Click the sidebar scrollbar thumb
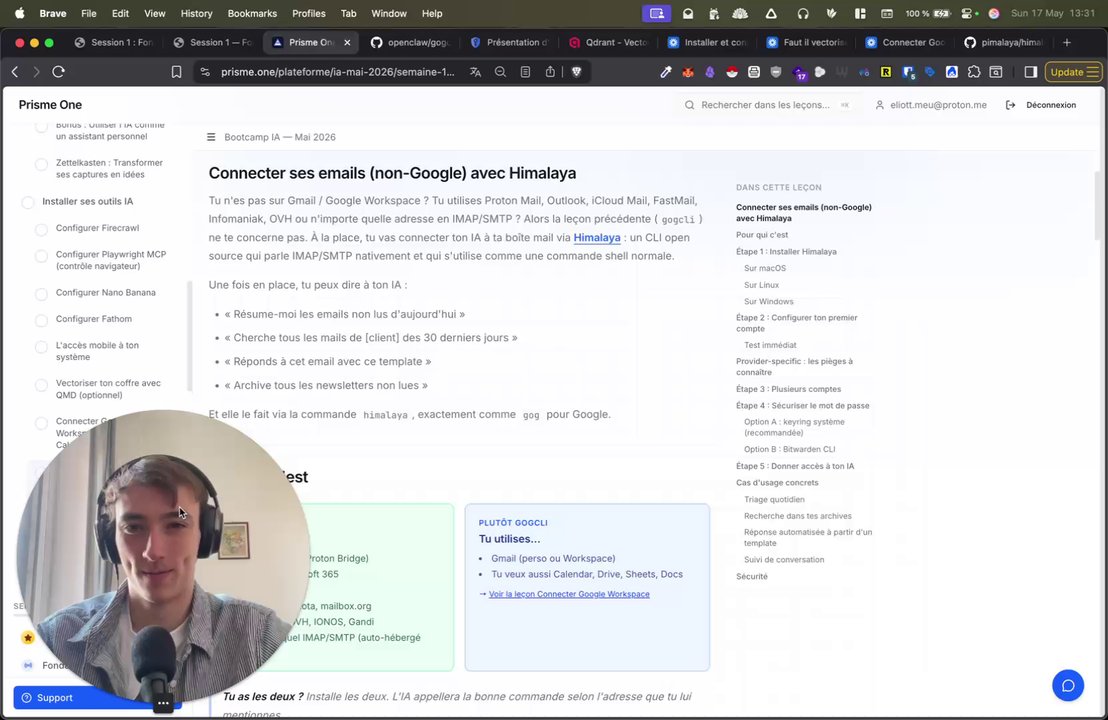The height and width of the screenshot is (720, 1108). pyautogui.click(x=189, y=336)
